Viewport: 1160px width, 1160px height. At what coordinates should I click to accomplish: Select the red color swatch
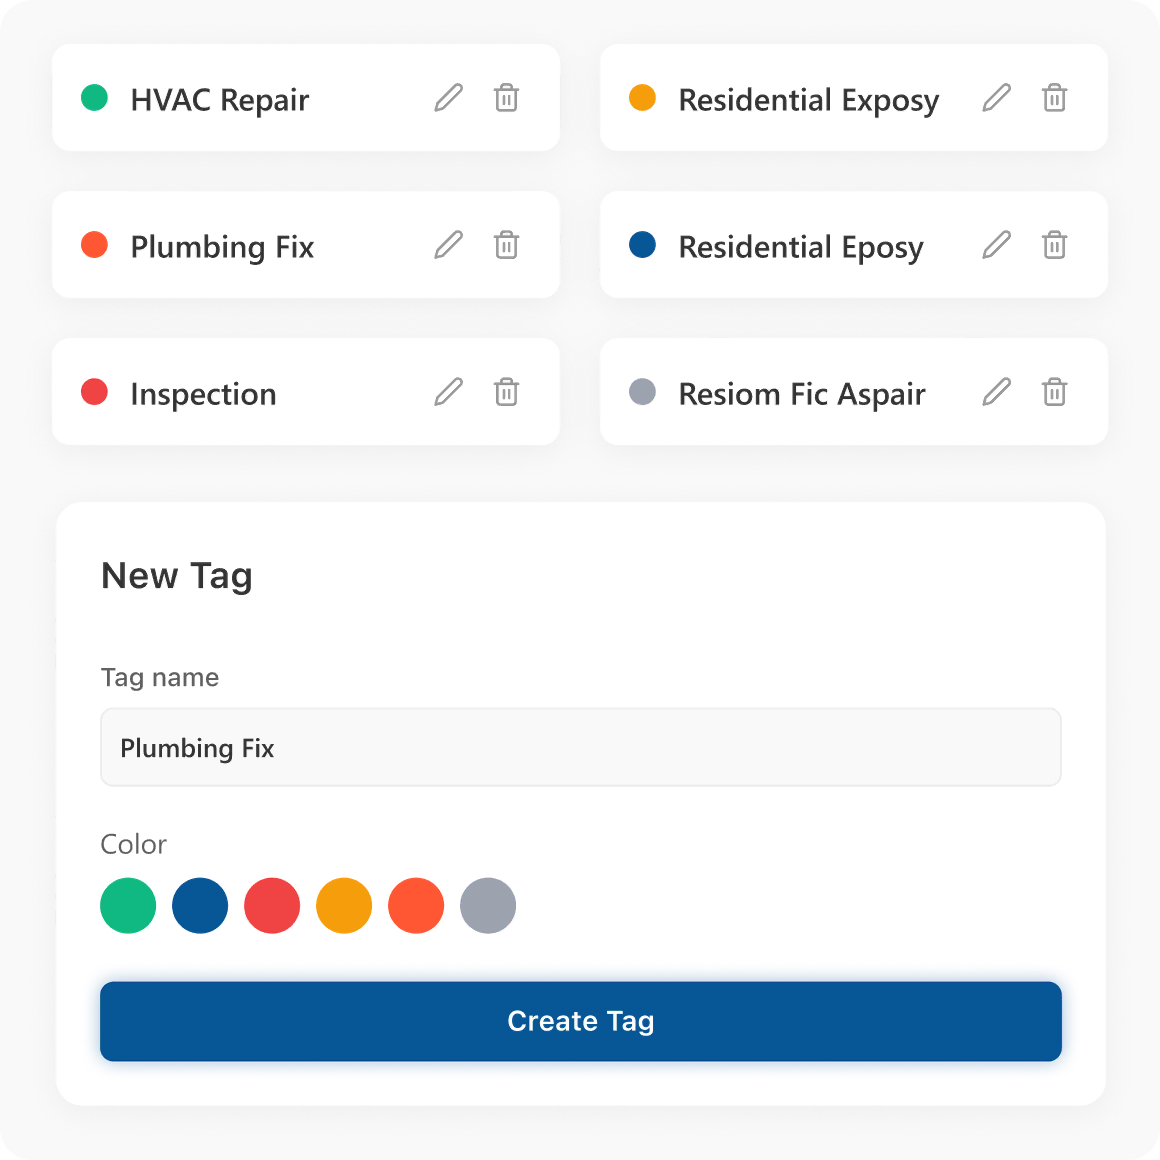coord(272,906)
